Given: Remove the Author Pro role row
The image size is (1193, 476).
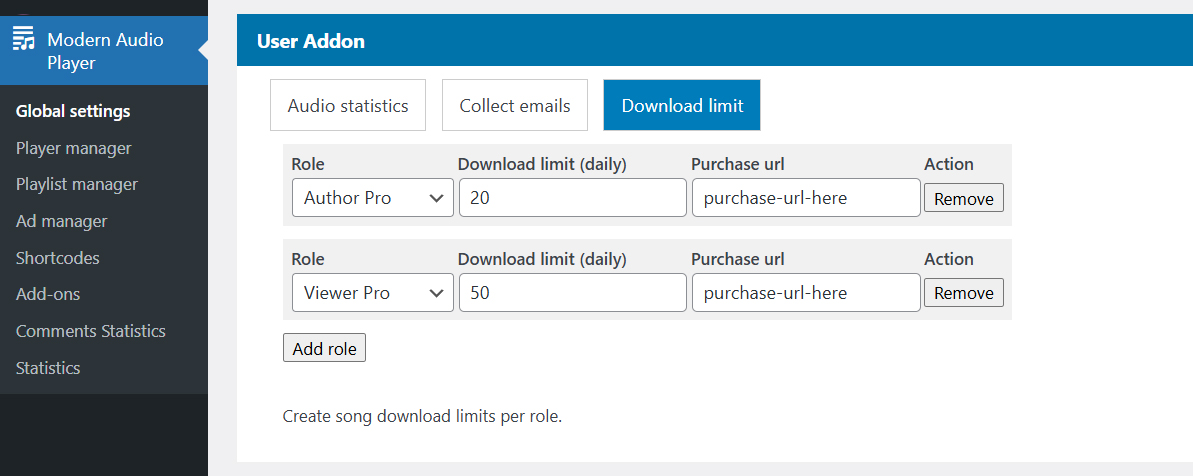Looking at the screenshot, I should tap(963, 199).
